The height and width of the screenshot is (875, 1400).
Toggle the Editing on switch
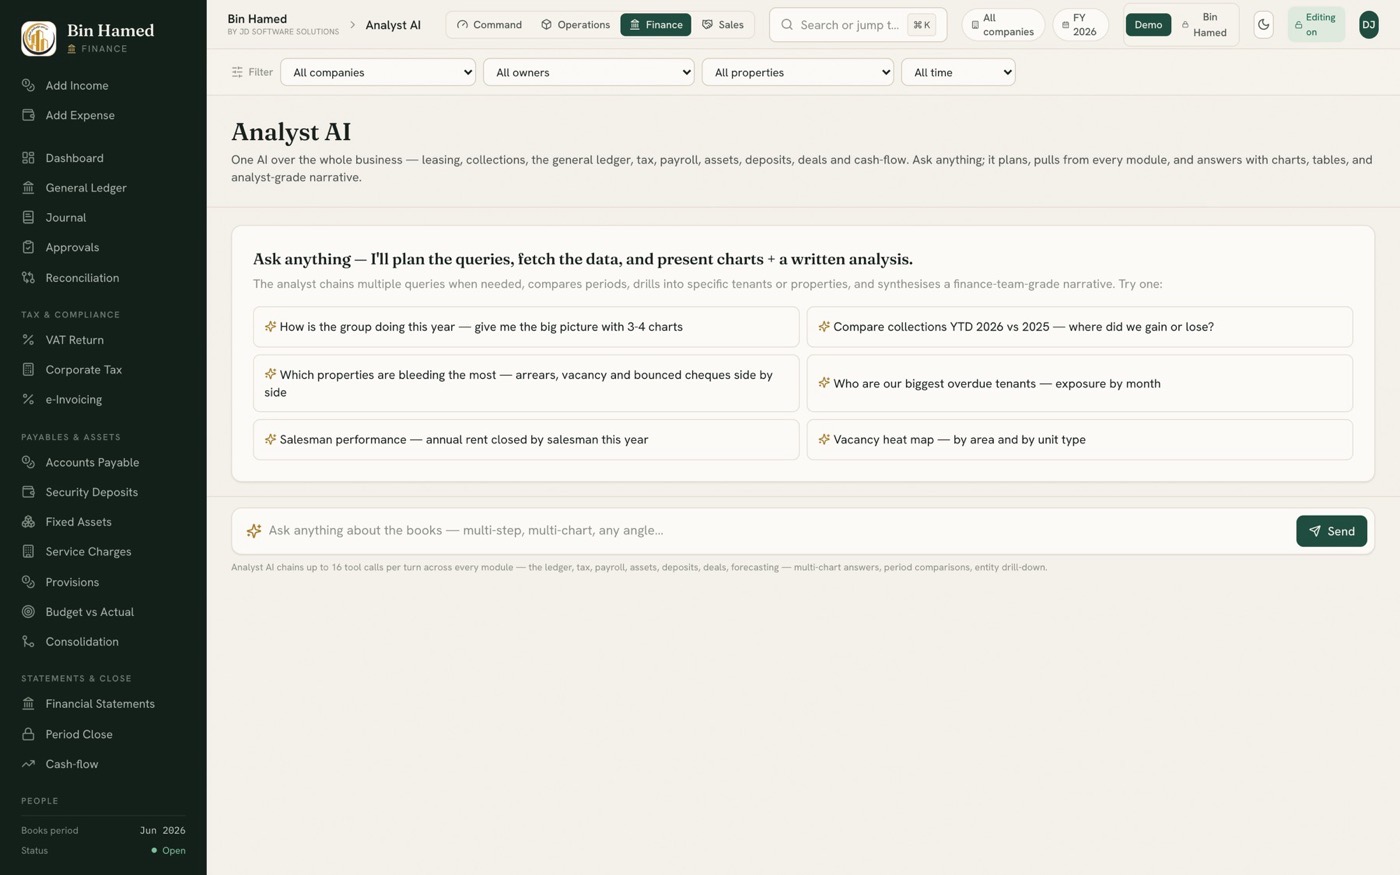click(x=1316, y=25)
